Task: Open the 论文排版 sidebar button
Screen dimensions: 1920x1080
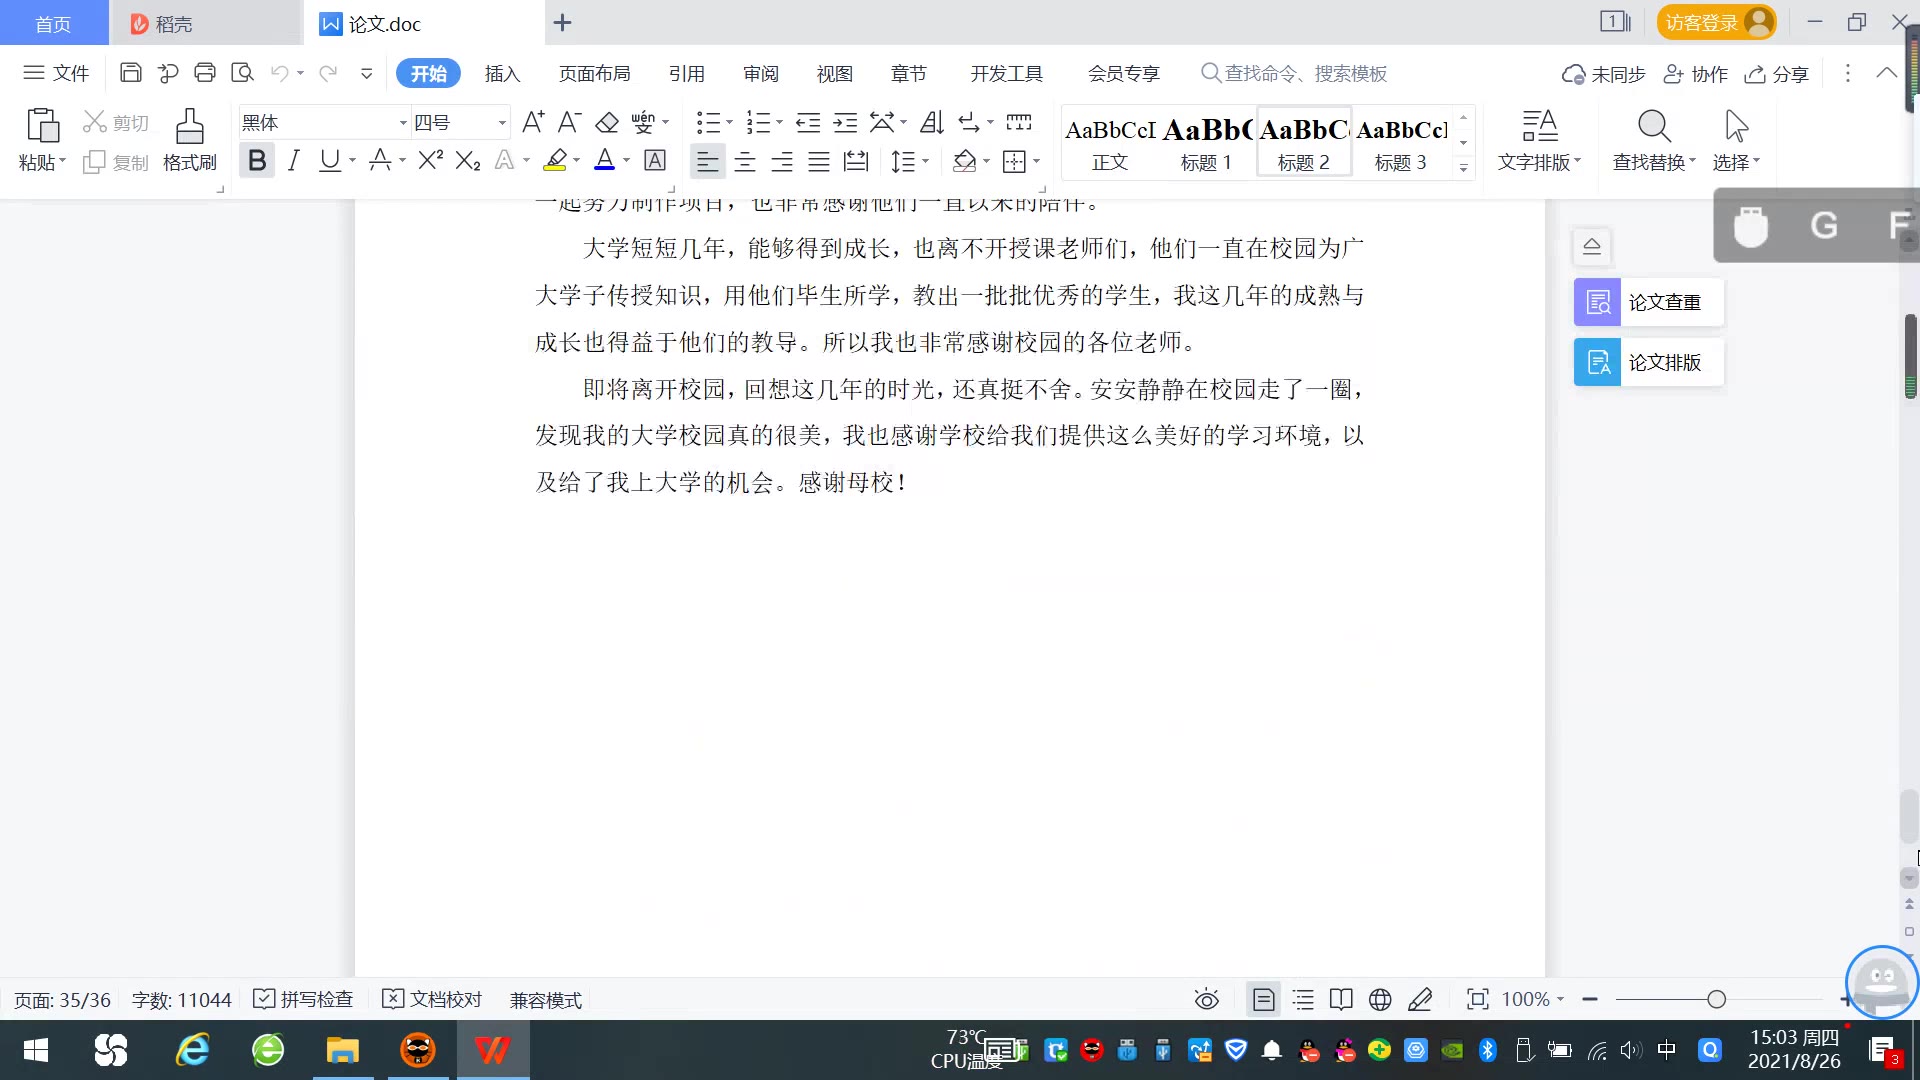Action: pyautogui.click(x=1648, y=362)
